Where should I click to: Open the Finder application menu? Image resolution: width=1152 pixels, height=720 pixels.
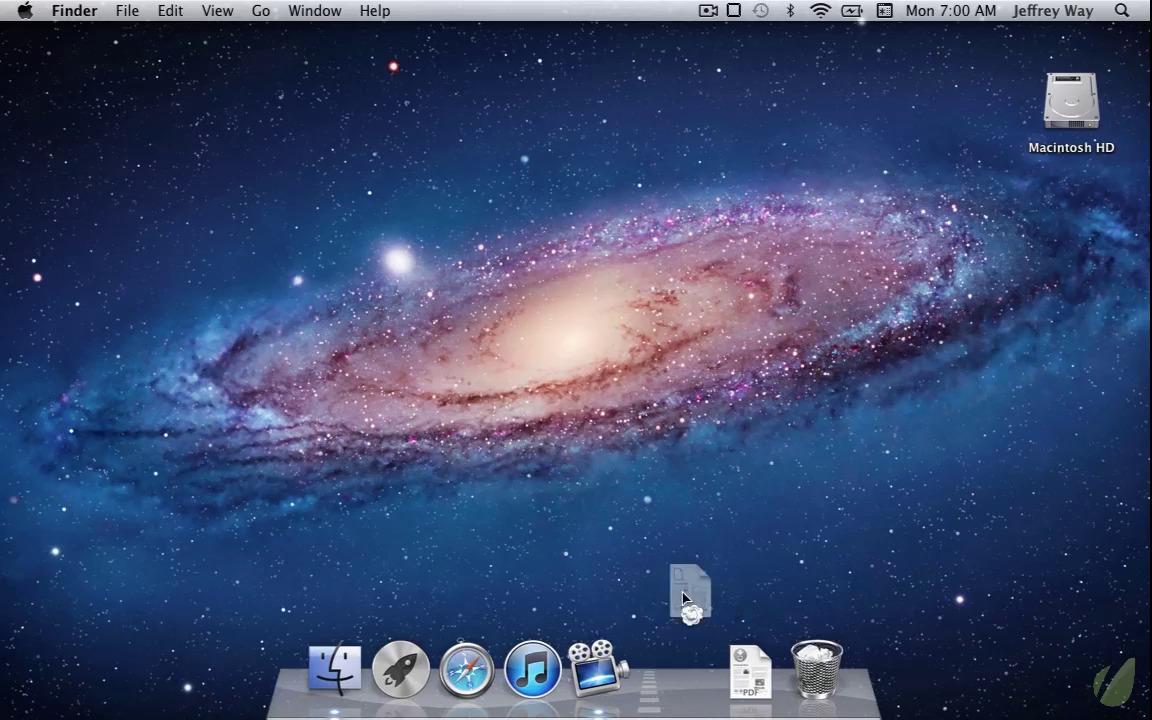74,11
